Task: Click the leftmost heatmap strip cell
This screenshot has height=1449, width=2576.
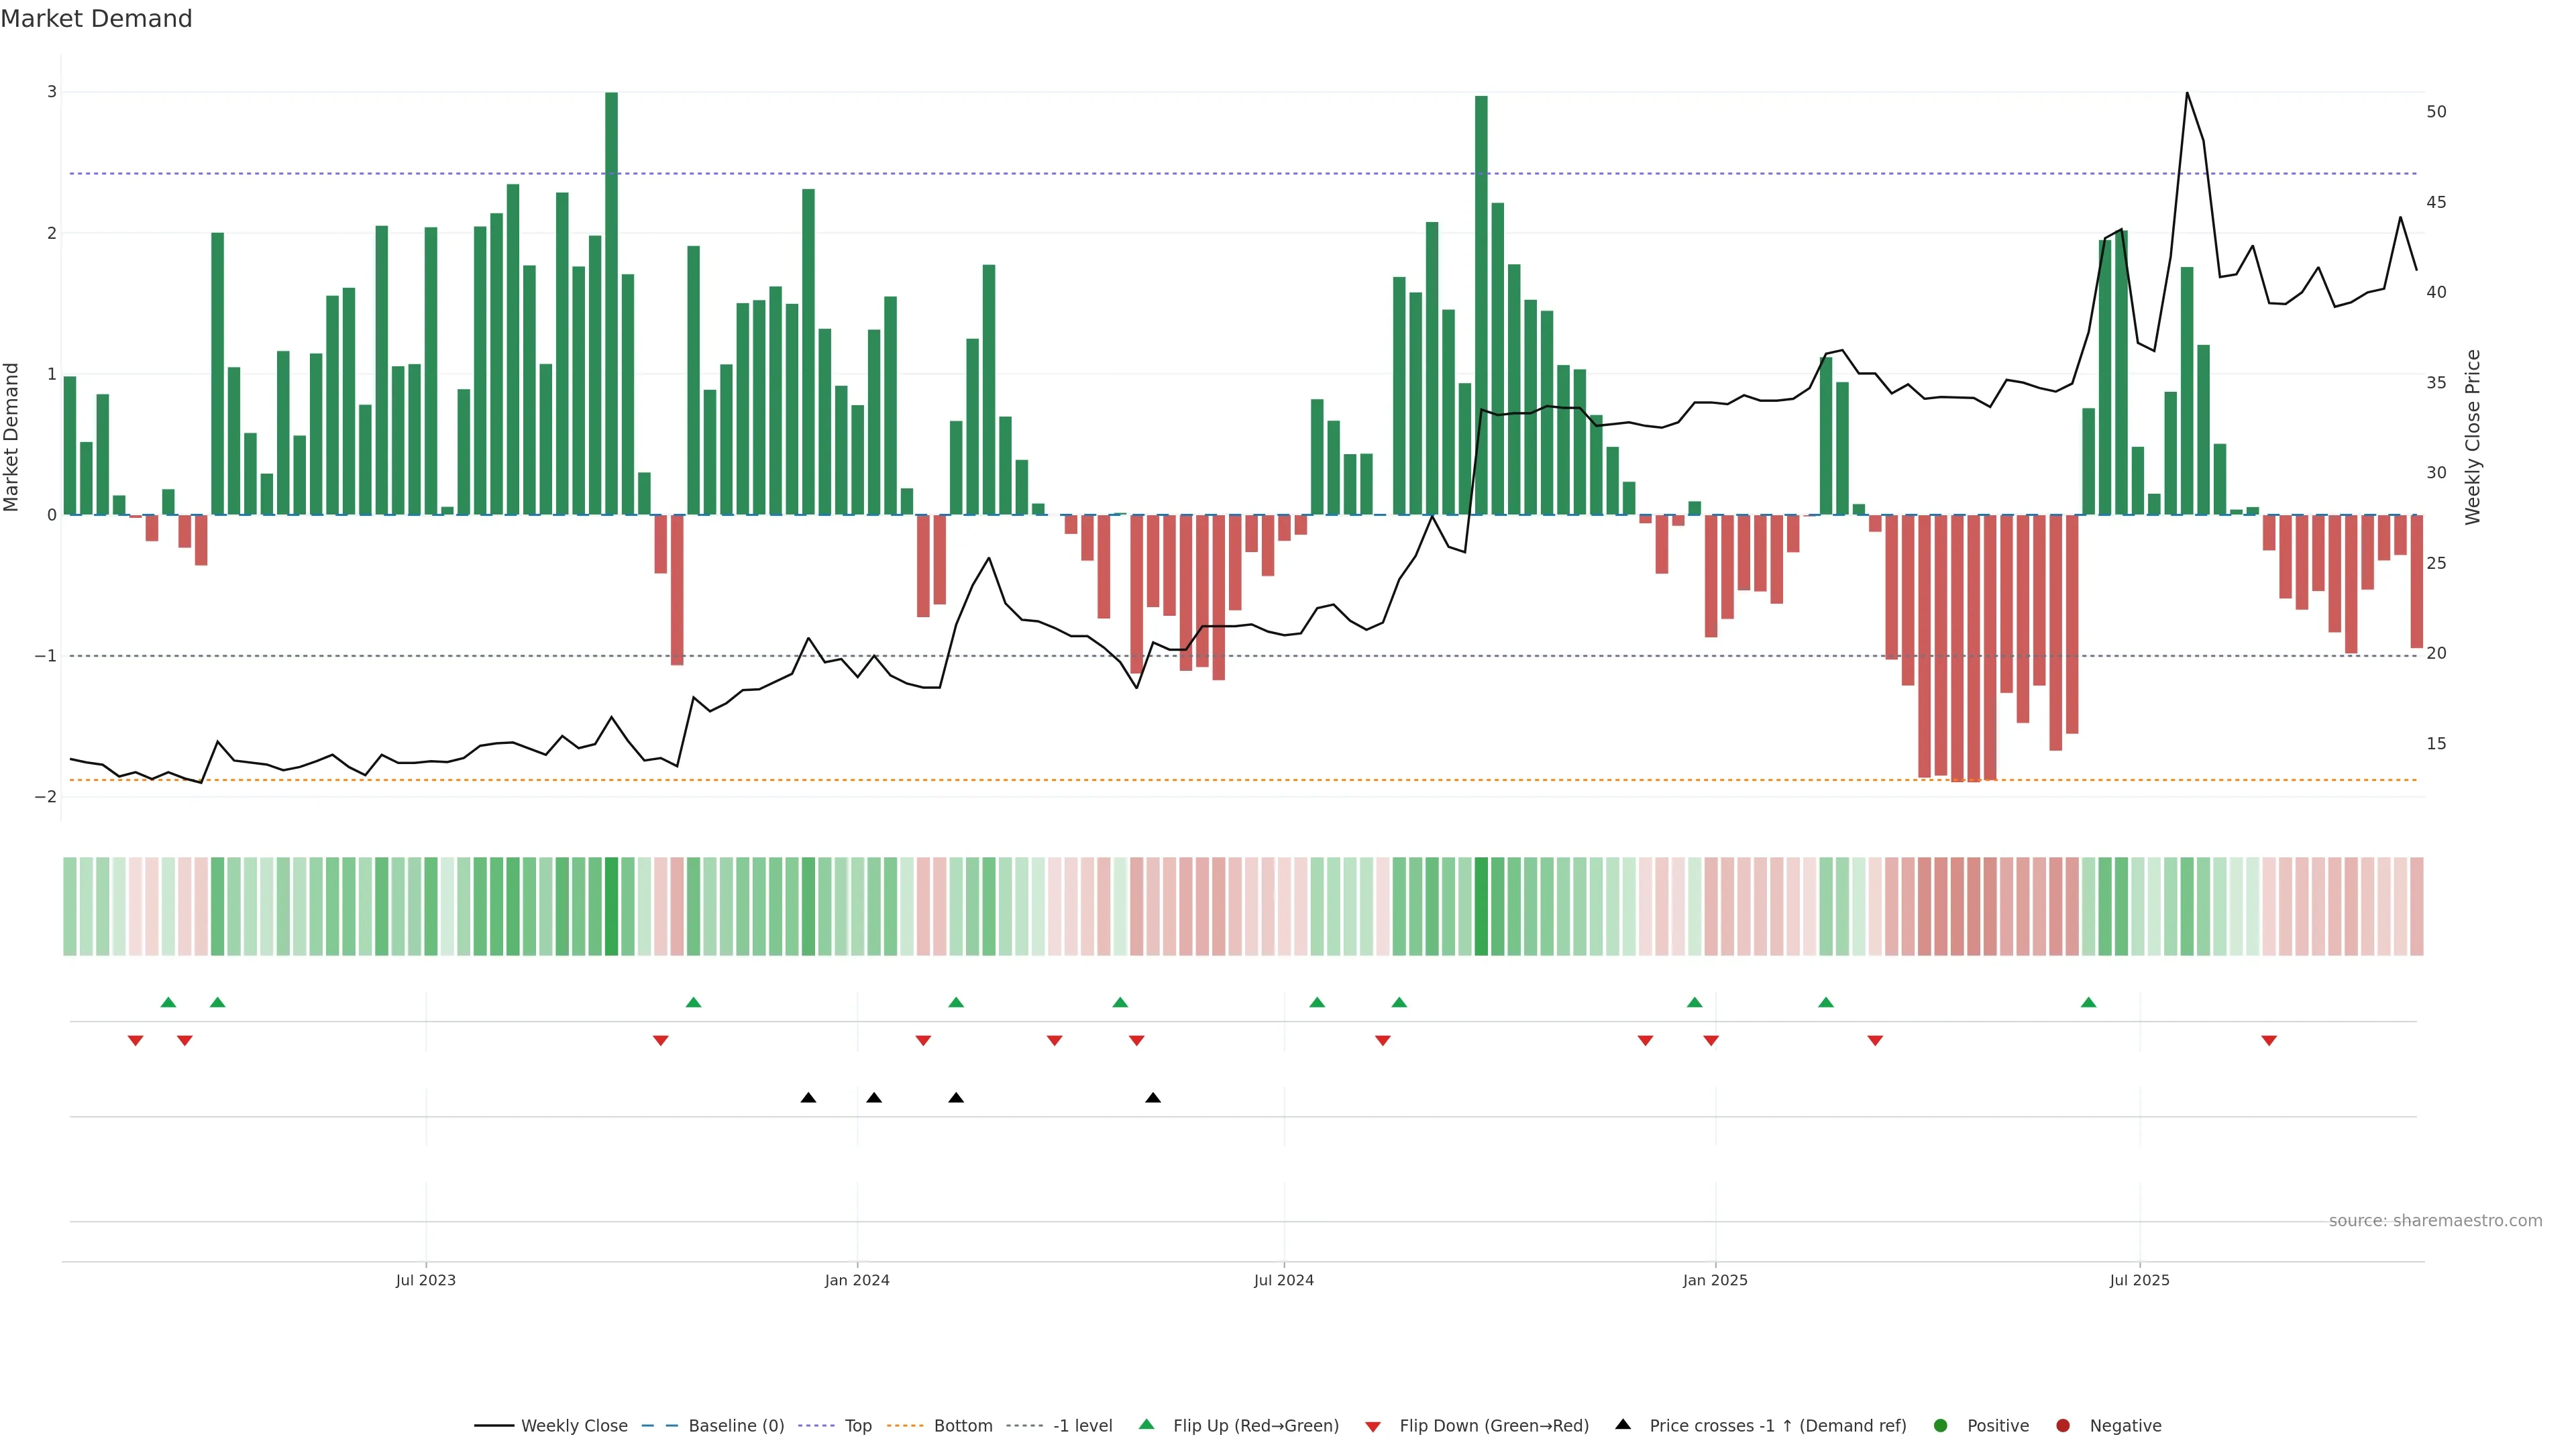Action: pos(70,906)
